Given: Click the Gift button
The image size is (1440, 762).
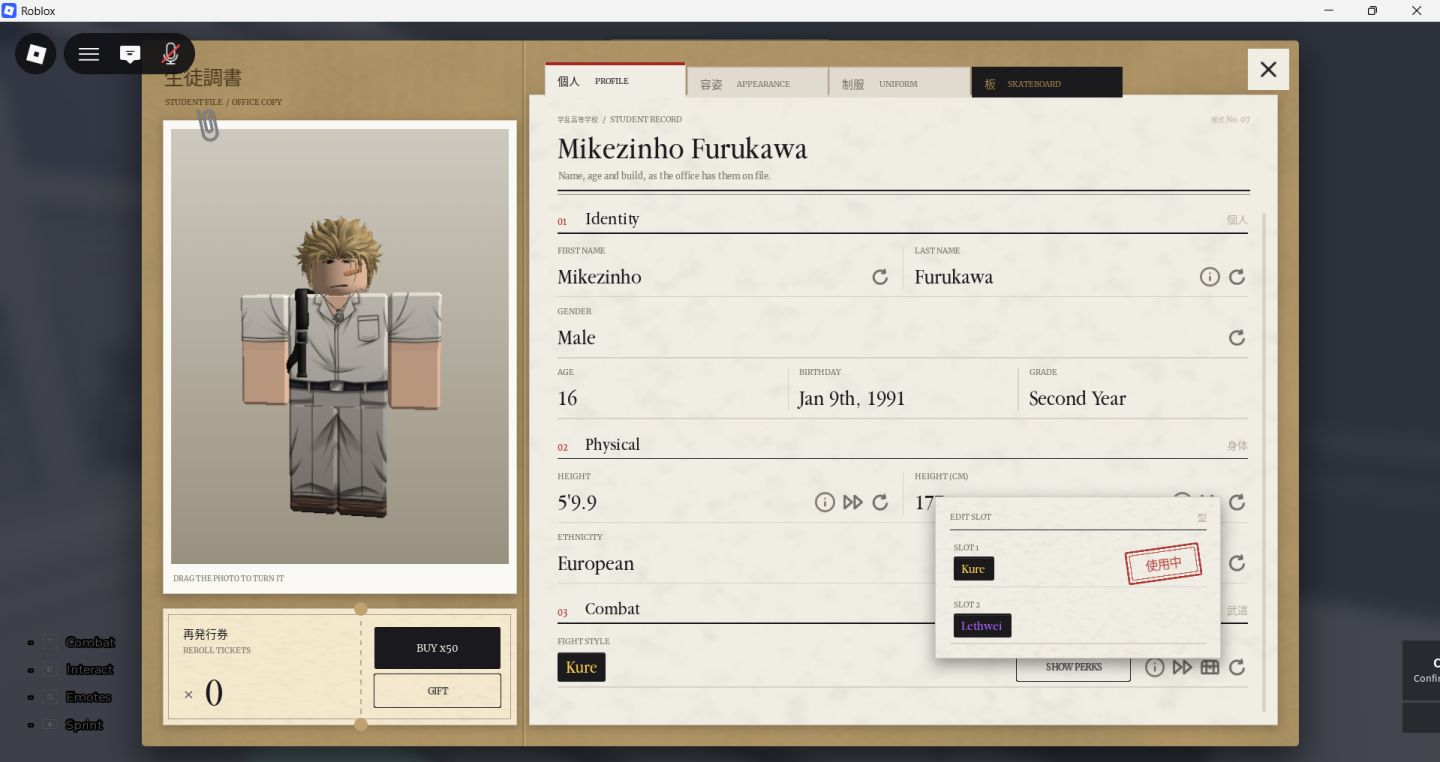Looking at the screenshot, I should point(437,691).
